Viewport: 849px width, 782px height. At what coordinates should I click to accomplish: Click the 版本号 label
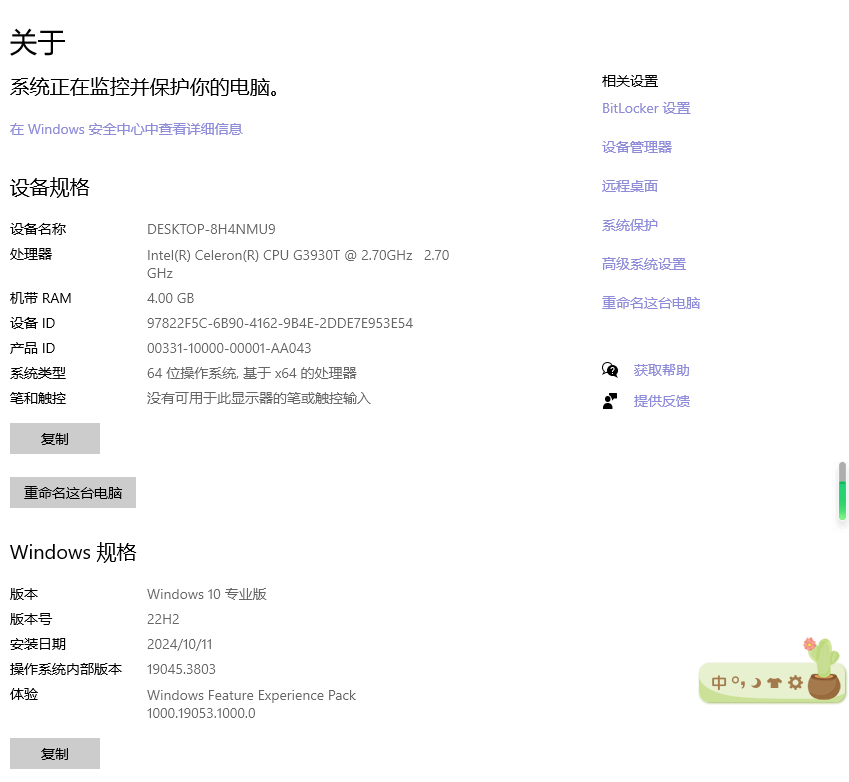(31, 619)
